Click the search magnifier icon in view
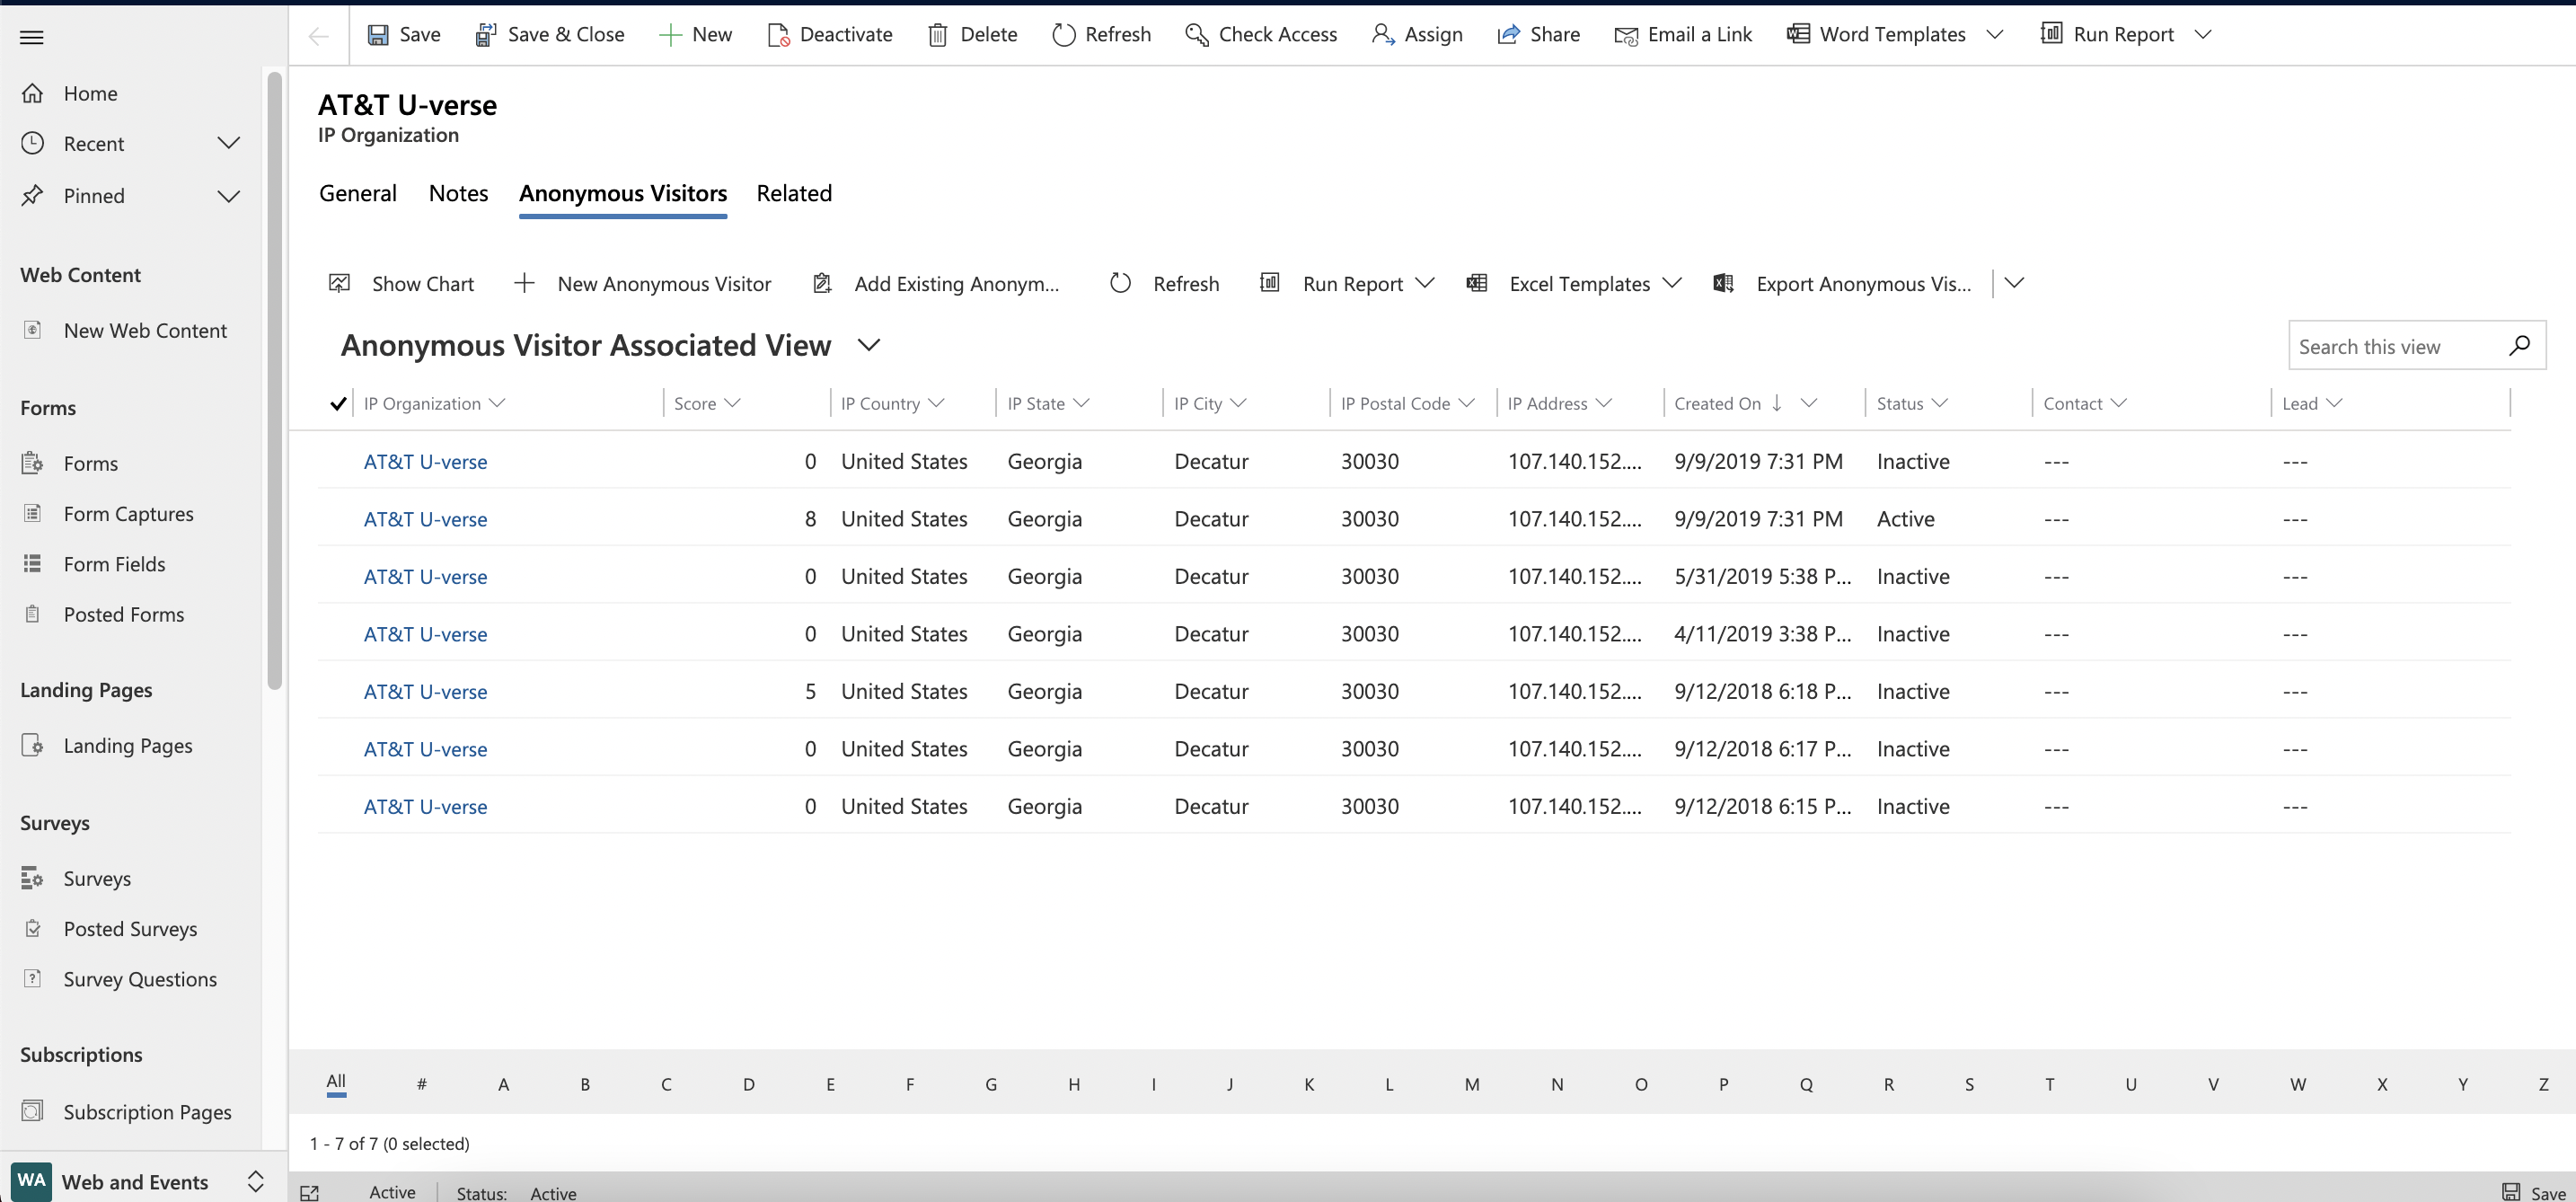The height and width of the screenshot is (1202, 2576). (x=2519, y=345)
